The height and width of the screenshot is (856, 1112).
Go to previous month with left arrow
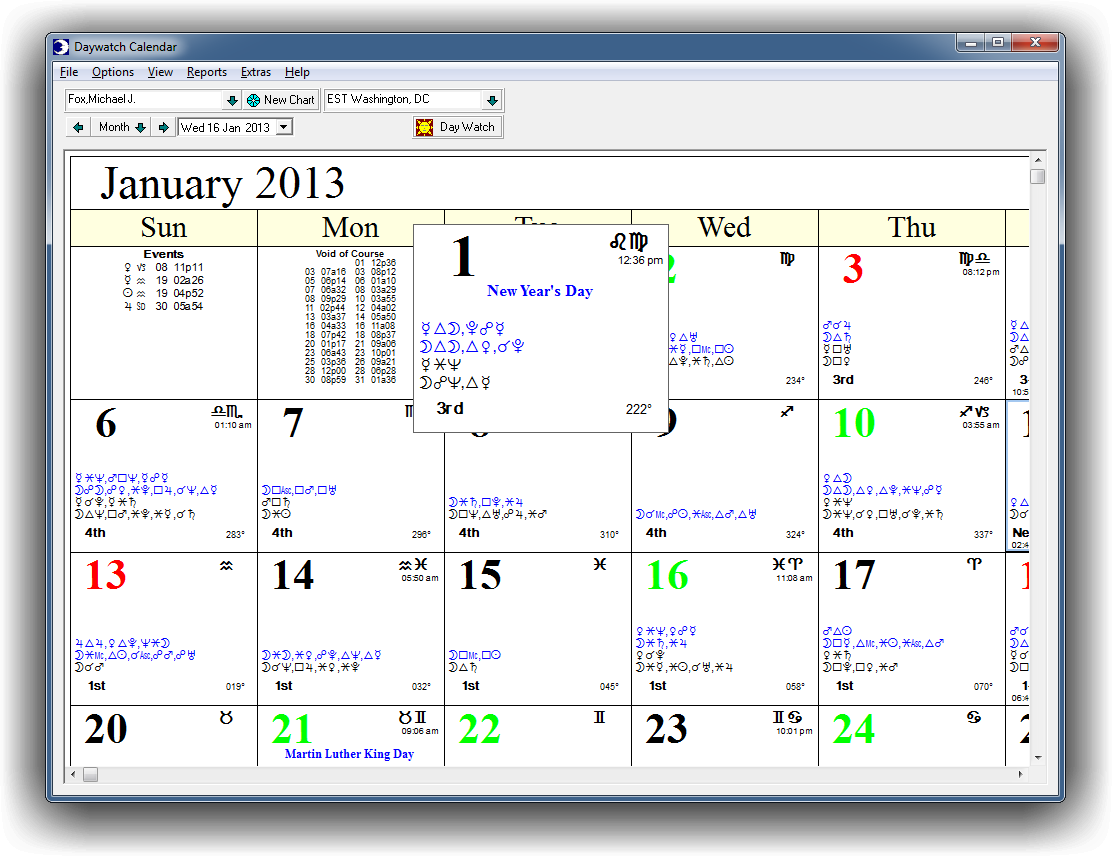78,127
